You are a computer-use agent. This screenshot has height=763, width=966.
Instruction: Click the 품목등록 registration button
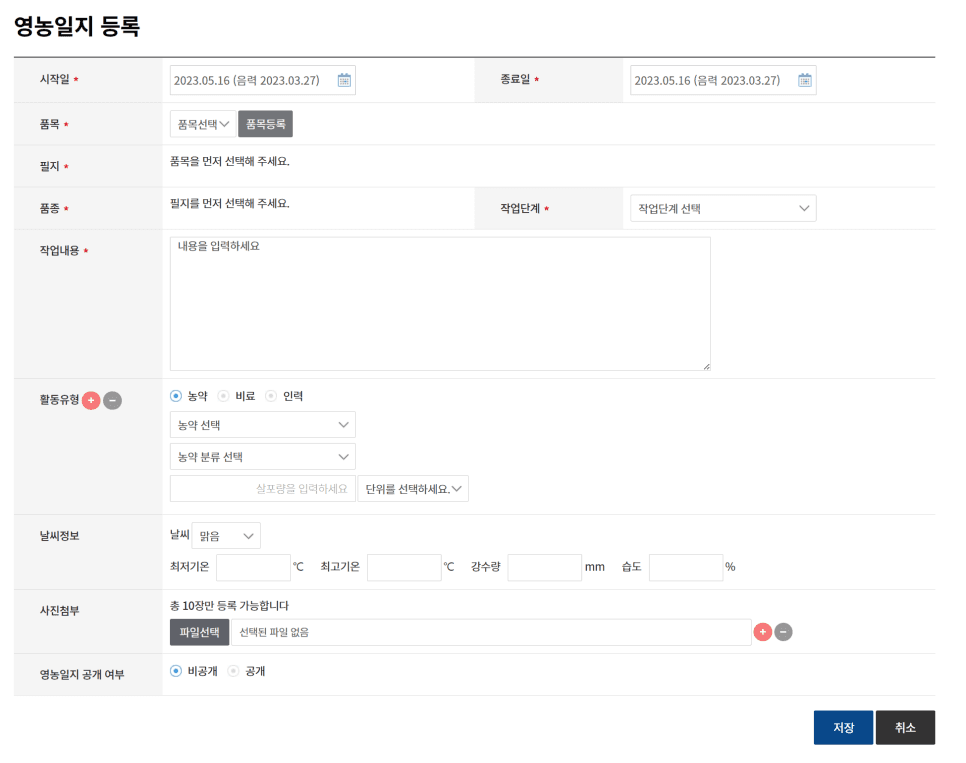(x=264, y=124)
